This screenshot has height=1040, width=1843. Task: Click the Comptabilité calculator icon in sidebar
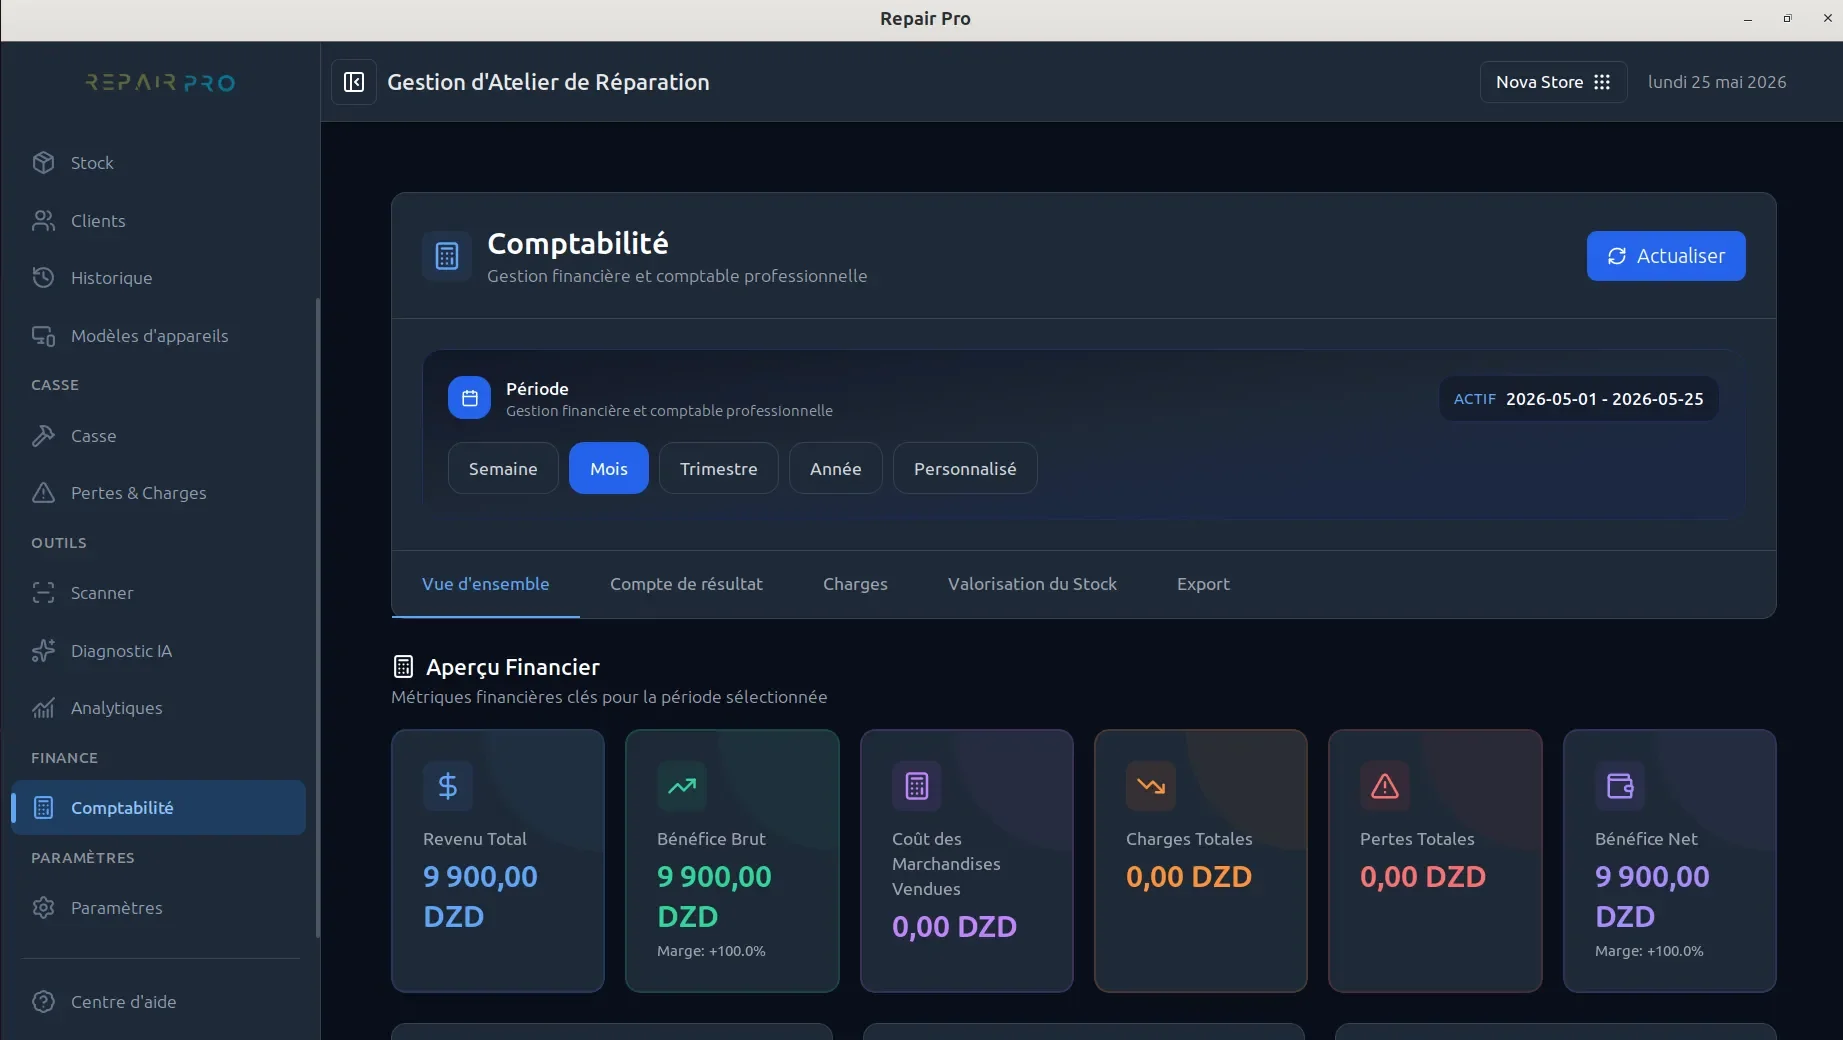[x=43, y=807]
